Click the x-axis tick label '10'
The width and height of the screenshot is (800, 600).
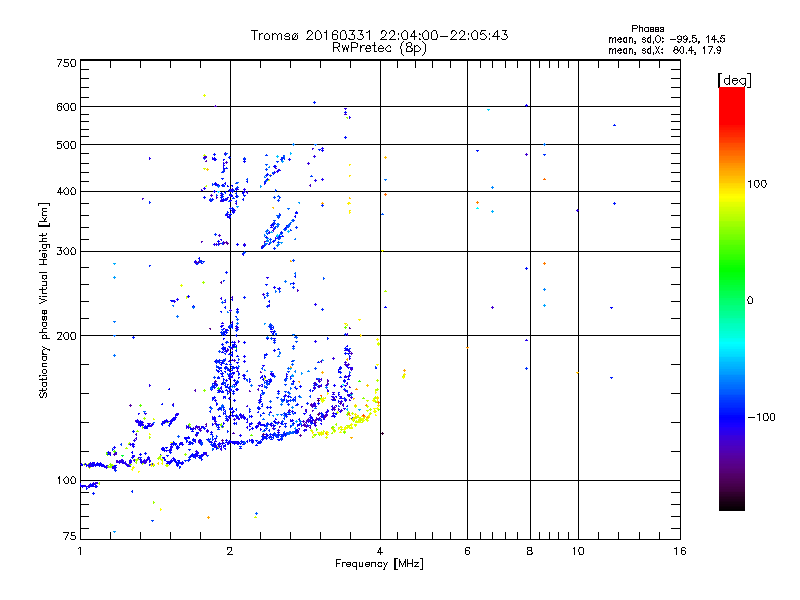click(x=578, y=551)
